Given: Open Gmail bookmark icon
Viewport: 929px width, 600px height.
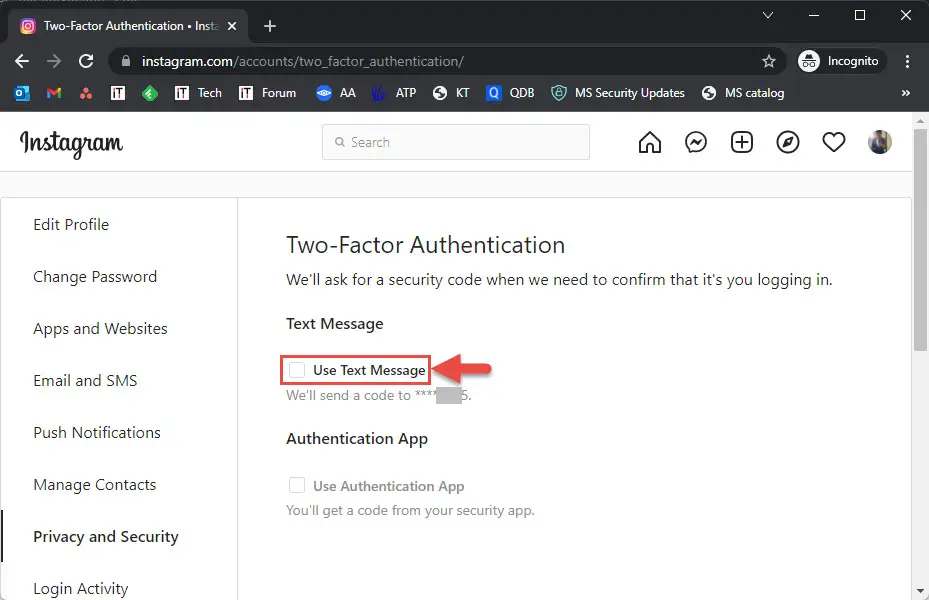Looking at the screenshot, I should (x=54, y=93).
